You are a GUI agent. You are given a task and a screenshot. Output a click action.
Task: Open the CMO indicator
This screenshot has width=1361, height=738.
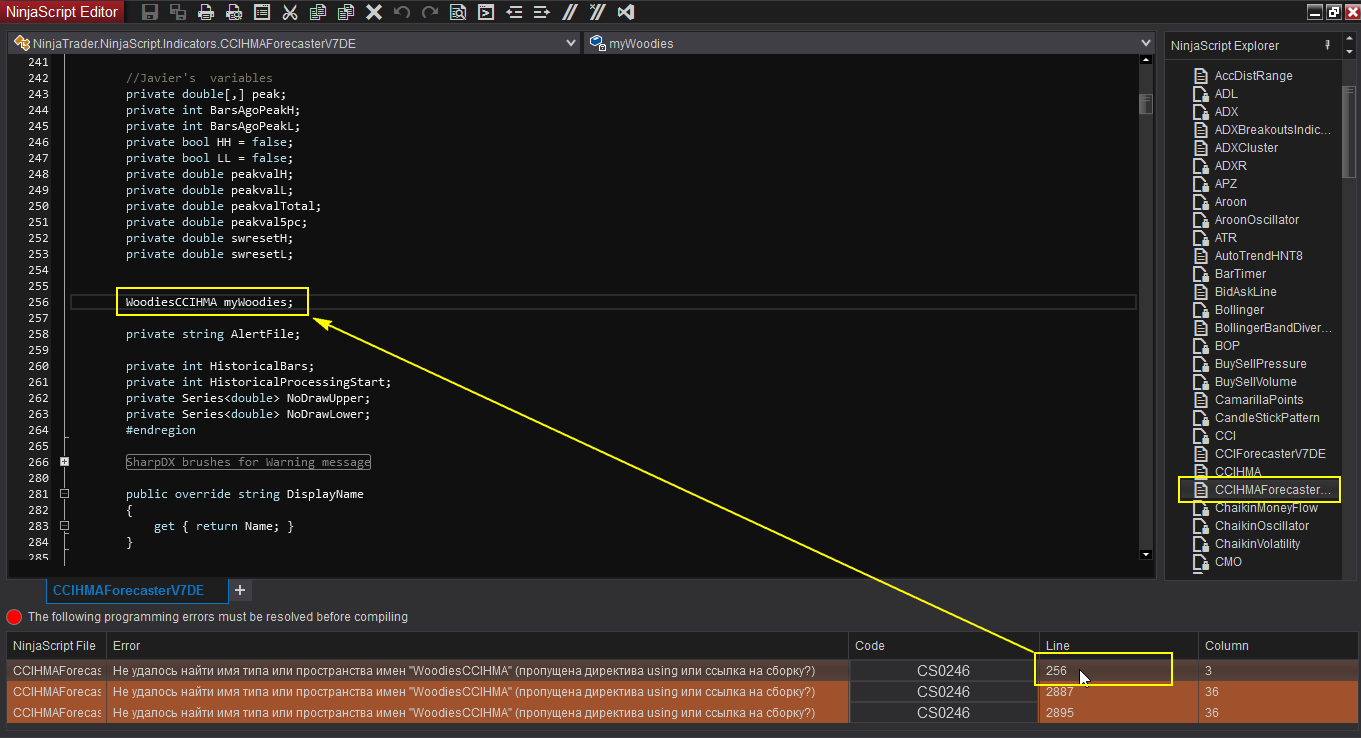[1228, 562]
